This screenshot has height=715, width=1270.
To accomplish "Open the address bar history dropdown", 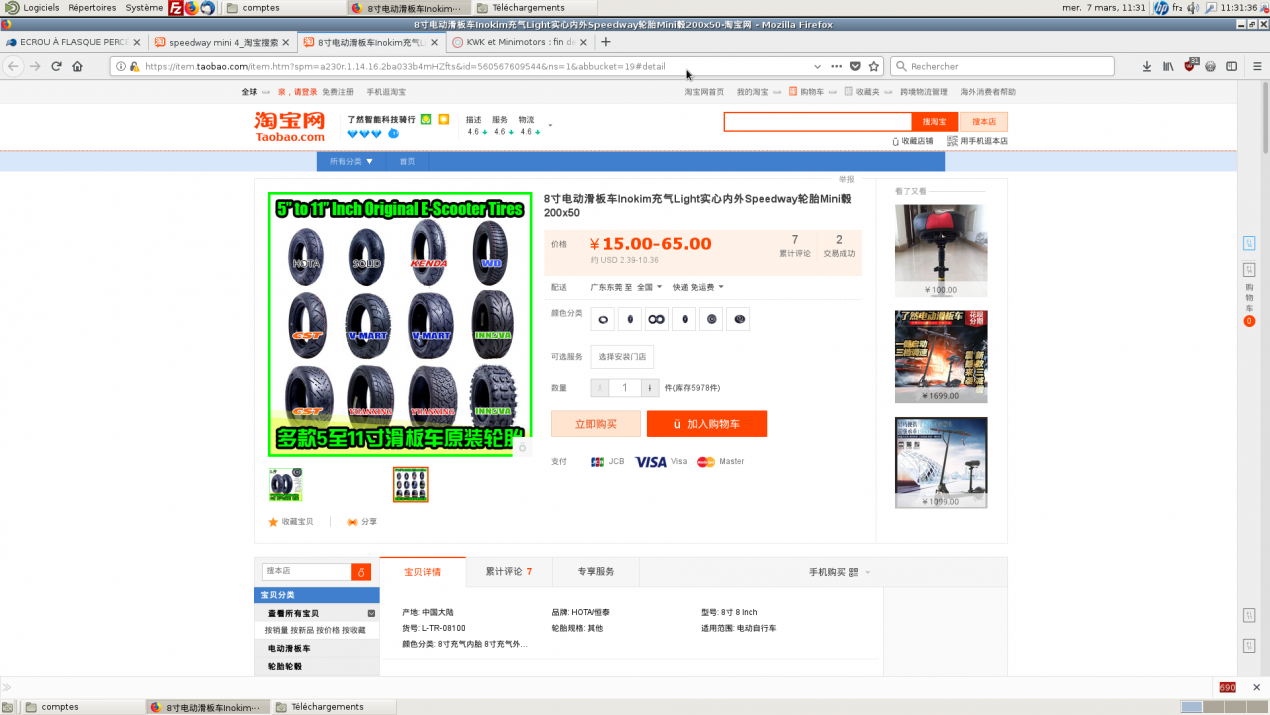I will tap(817, 66).
